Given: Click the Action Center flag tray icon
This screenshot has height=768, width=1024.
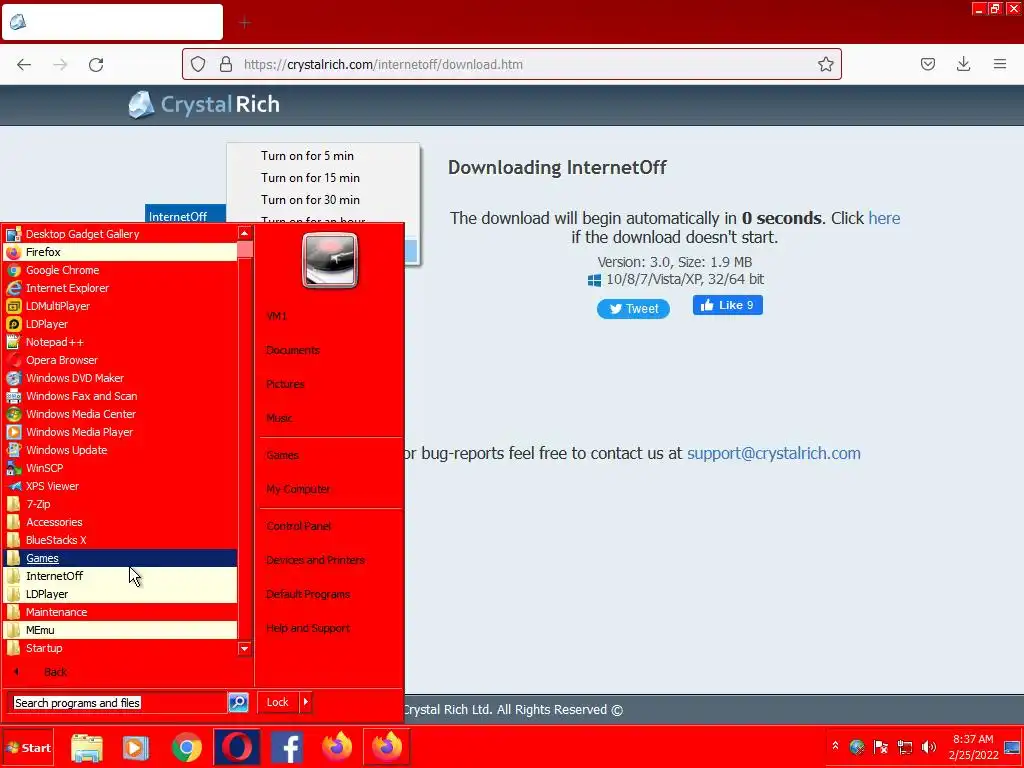Looking at the screenshot, I should (880, 747).
